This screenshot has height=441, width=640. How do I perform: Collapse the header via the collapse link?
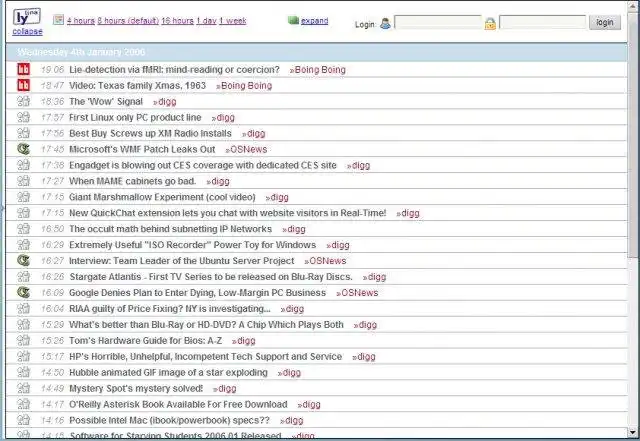pos(27,31)
